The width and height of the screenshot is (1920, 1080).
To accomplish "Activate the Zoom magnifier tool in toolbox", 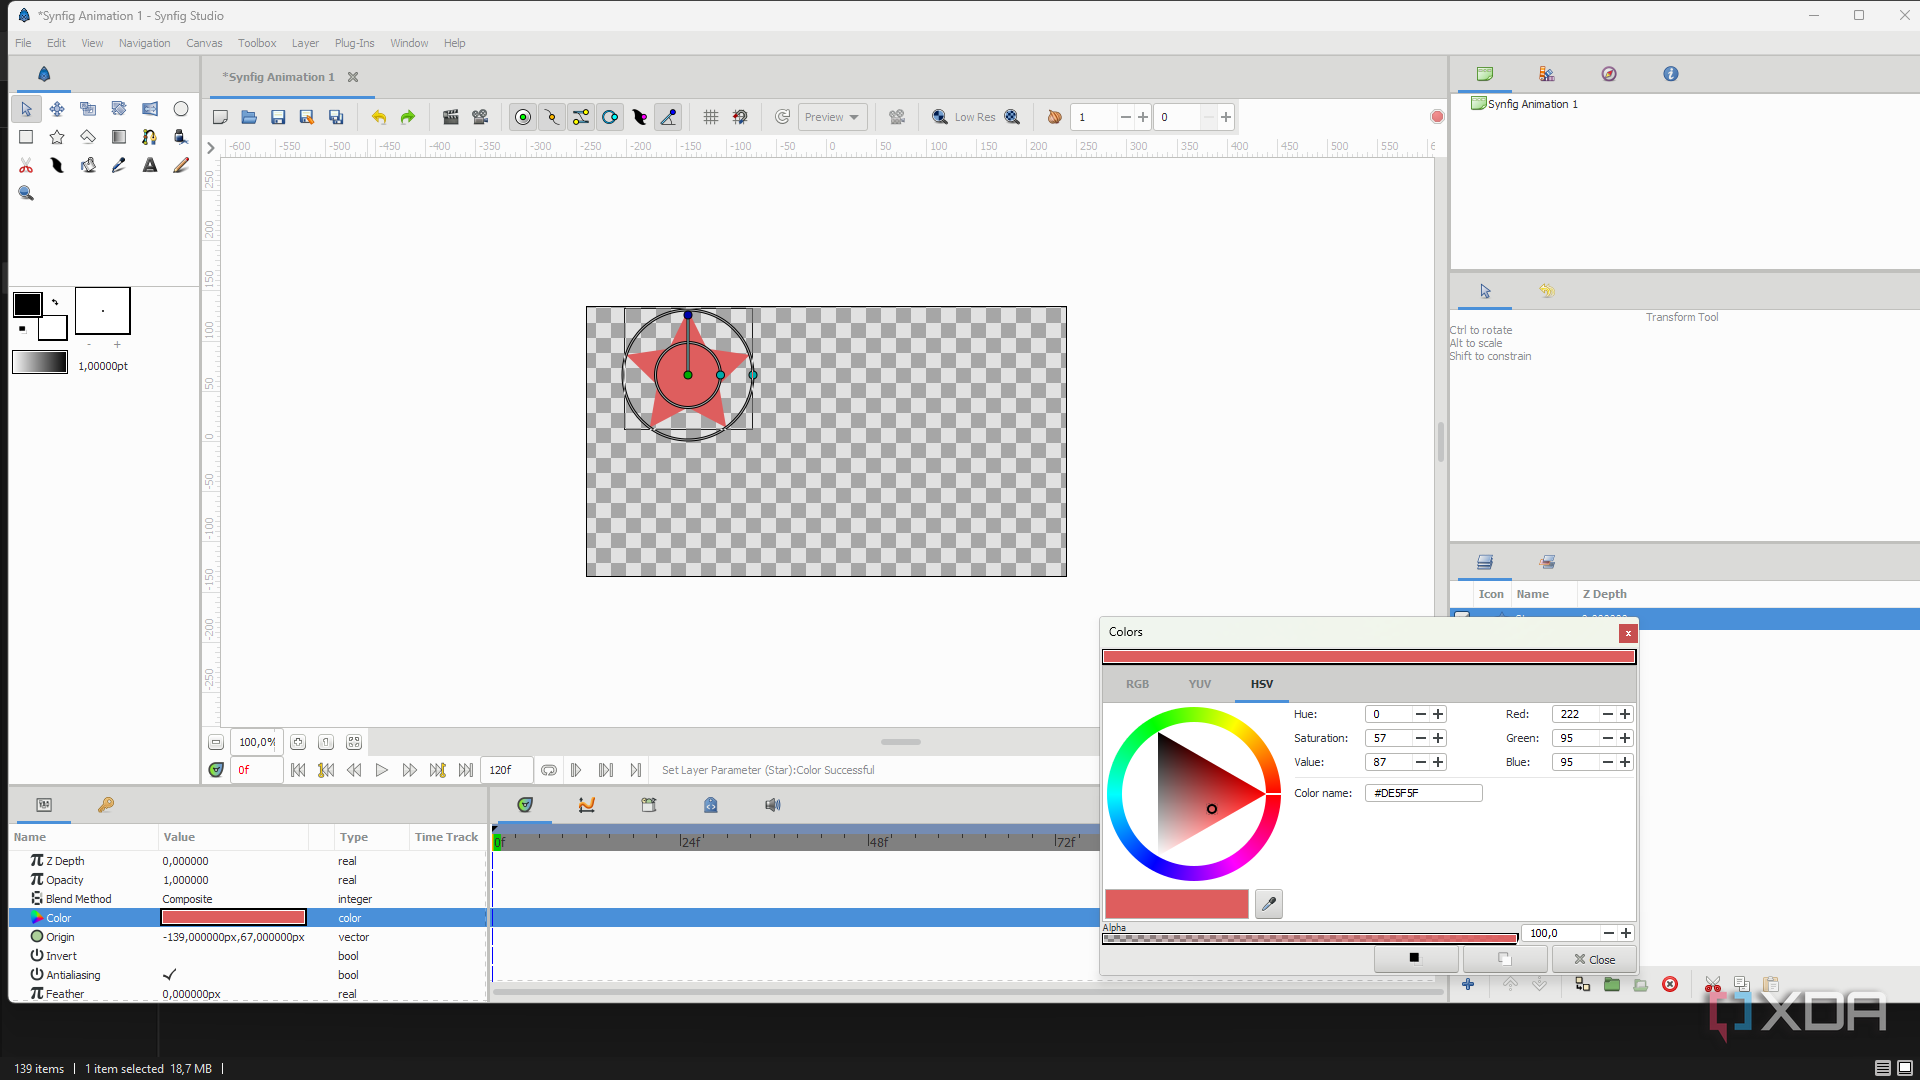I will click(x=26, y=193).
